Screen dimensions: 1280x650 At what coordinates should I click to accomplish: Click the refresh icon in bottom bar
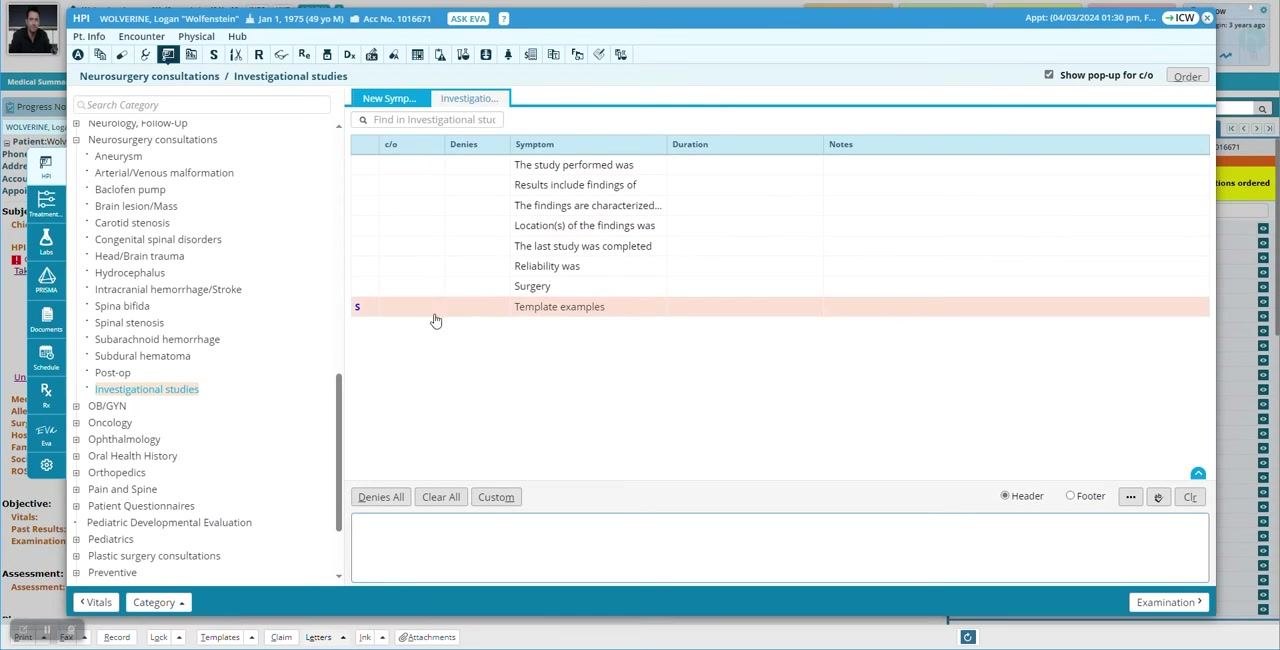click(967, 637)
